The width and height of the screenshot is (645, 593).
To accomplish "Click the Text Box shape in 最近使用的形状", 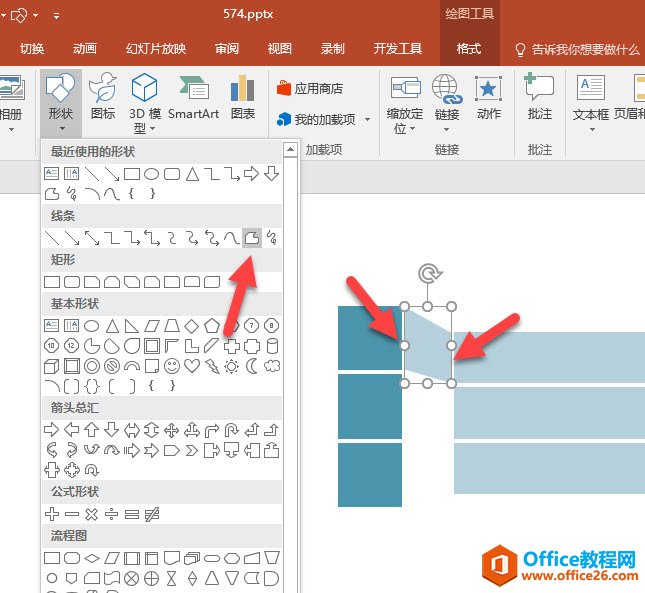I will point(52,174).
